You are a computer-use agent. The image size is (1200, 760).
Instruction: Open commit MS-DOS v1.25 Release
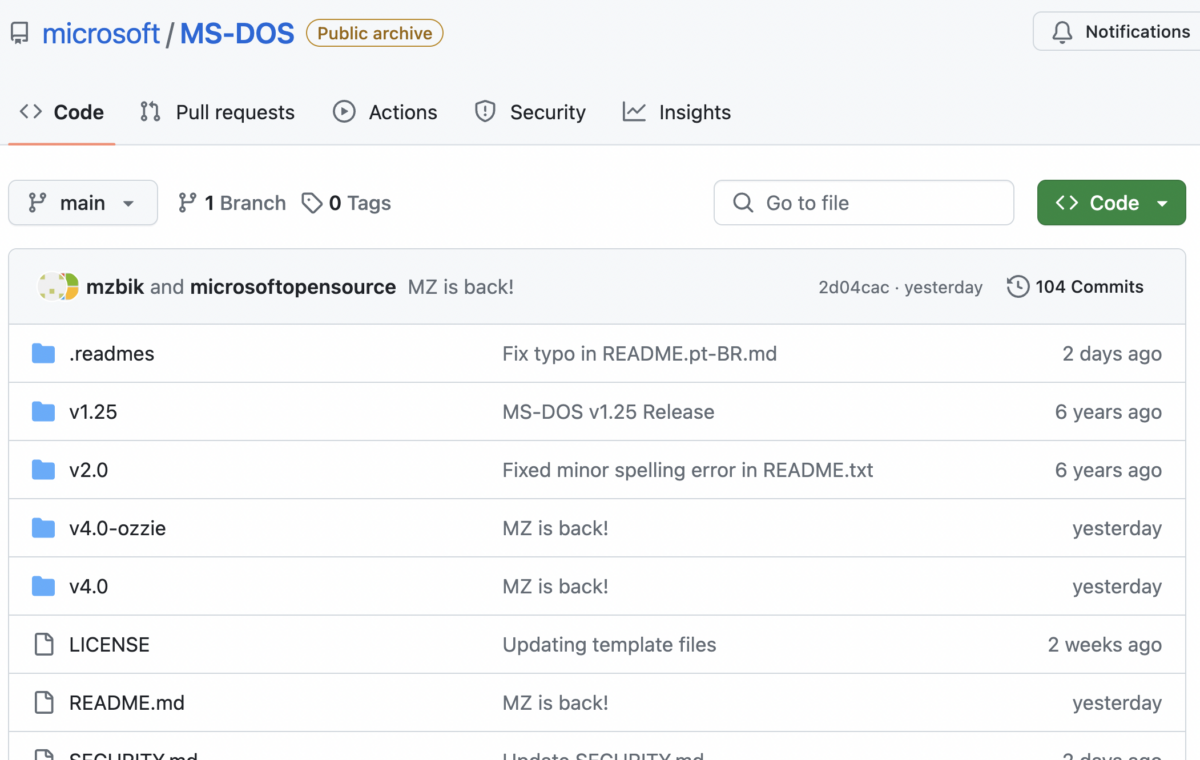[608, 412]
